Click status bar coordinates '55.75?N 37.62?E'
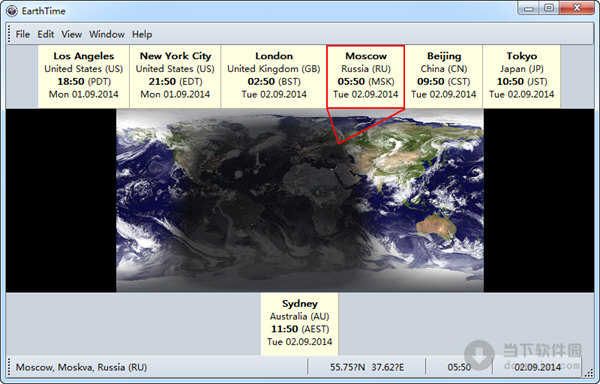This screenshot has width=600, height=384. click(x=367, y=367)
